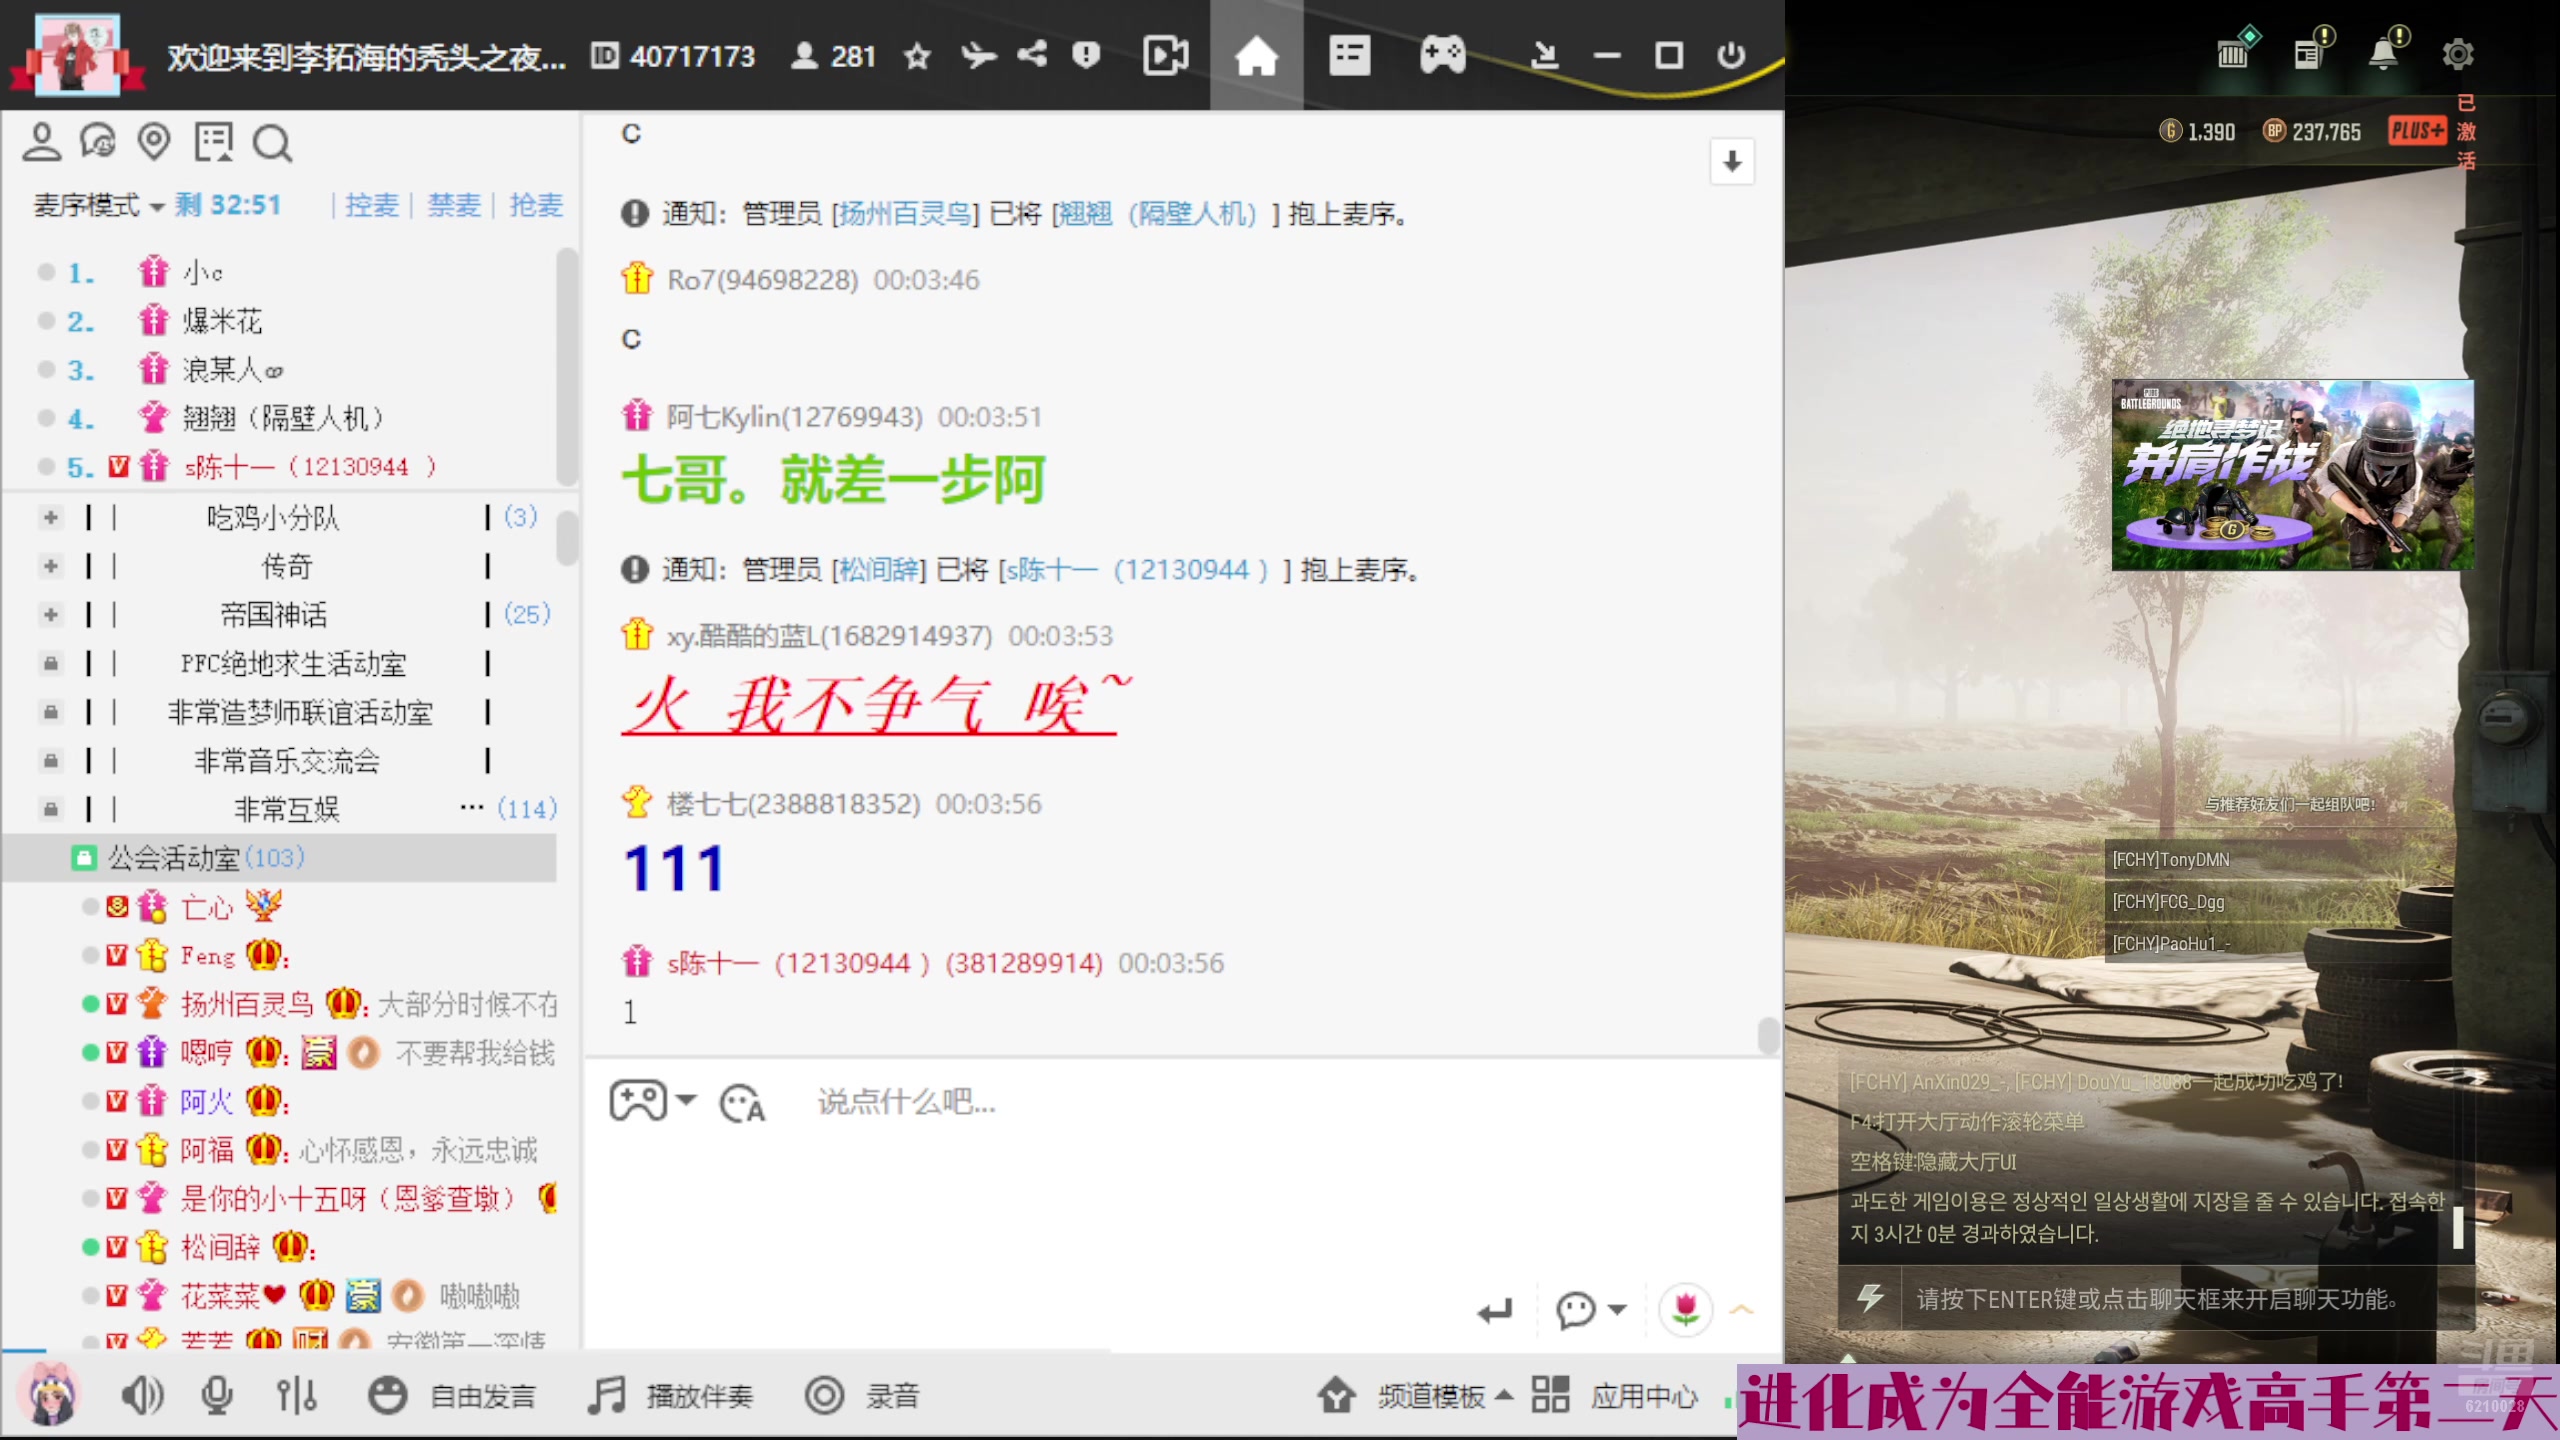Click 抢麦 grab mic button
The width and height of the screenshot is (2560, 1440).
pyautogui.click(x=536, y=206)
